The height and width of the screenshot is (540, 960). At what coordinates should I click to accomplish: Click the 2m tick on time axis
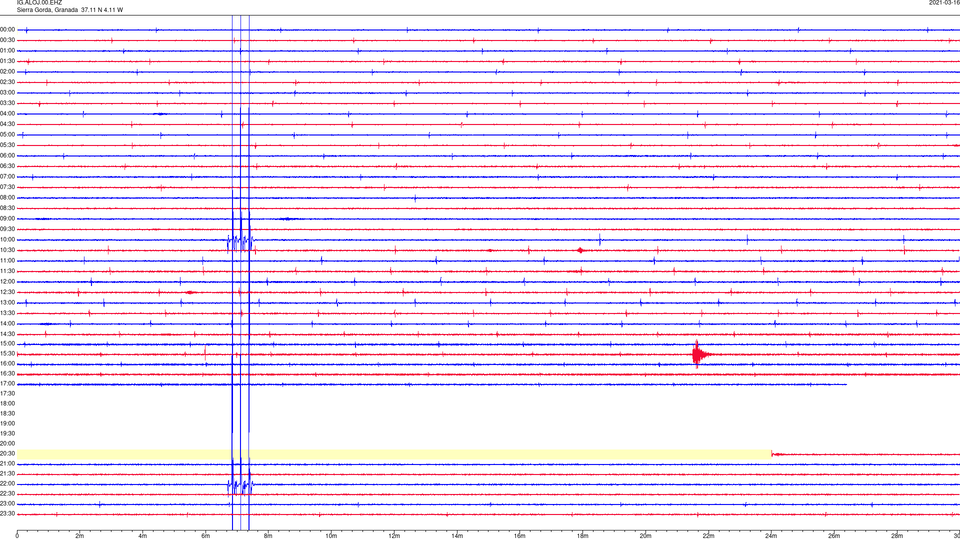click(x=80, y=536)
